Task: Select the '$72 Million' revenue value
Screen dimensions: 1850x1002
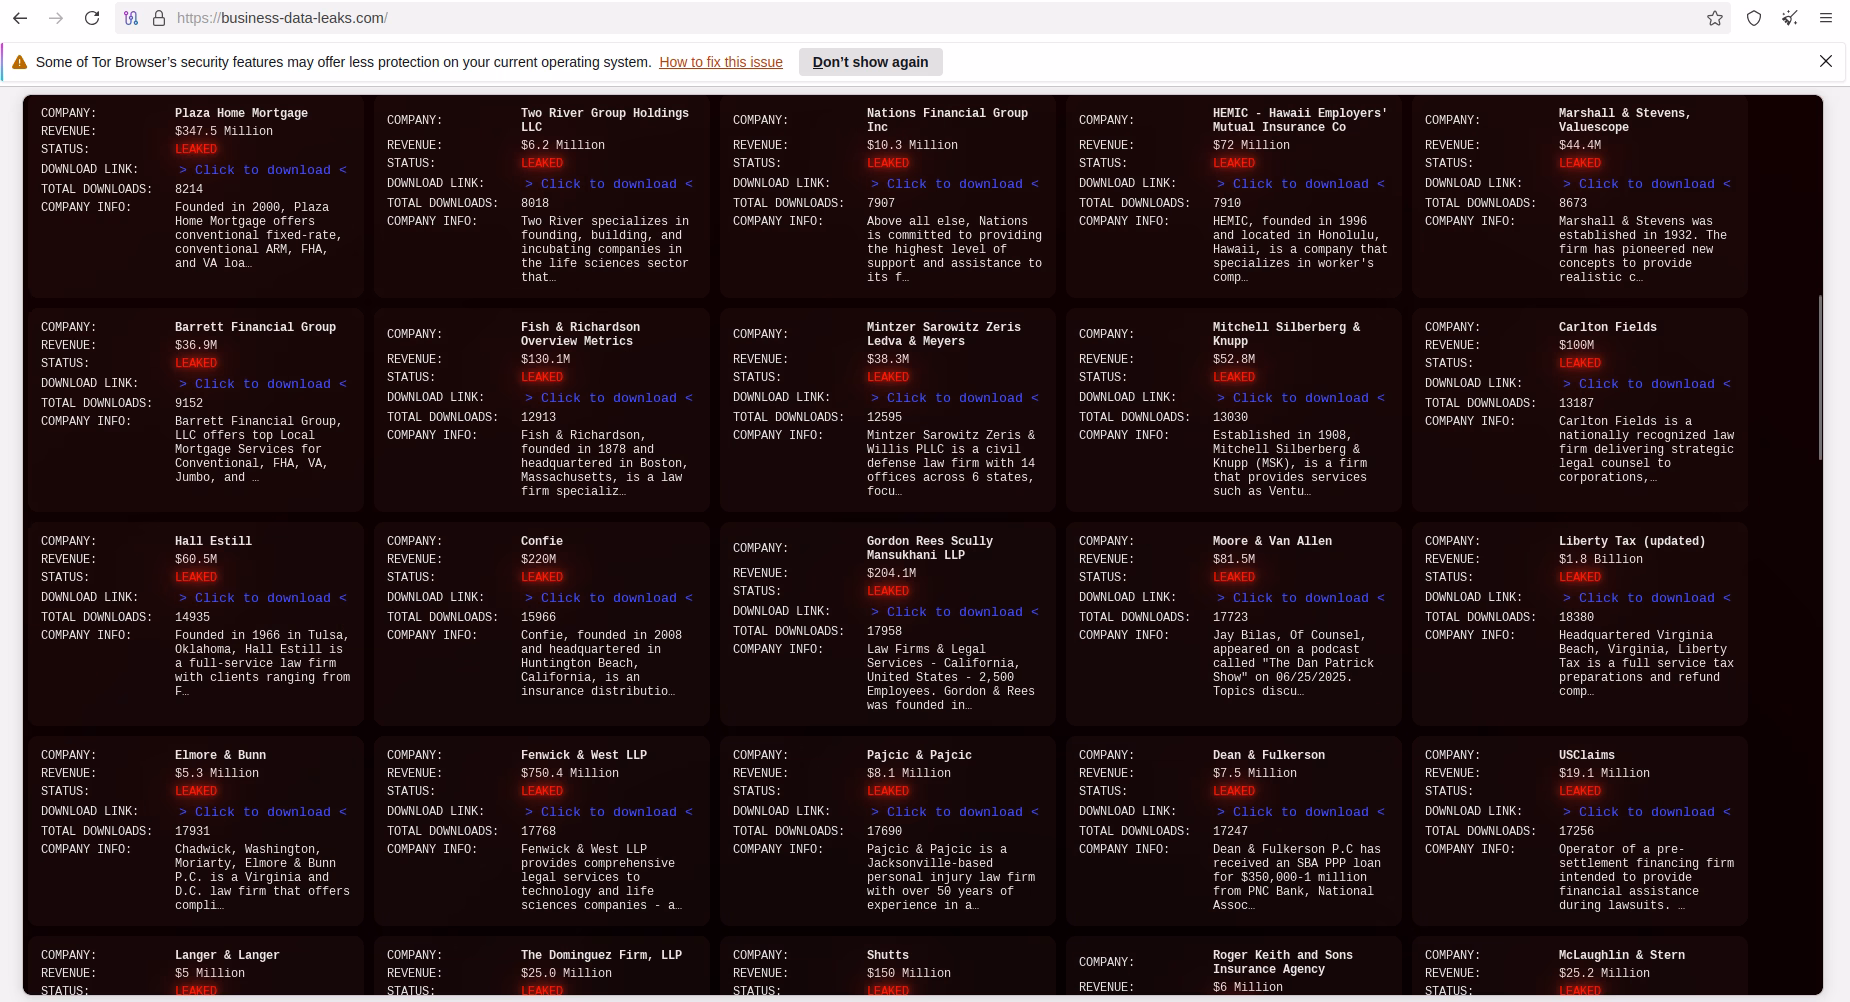Action: [x=1252, y=145]
